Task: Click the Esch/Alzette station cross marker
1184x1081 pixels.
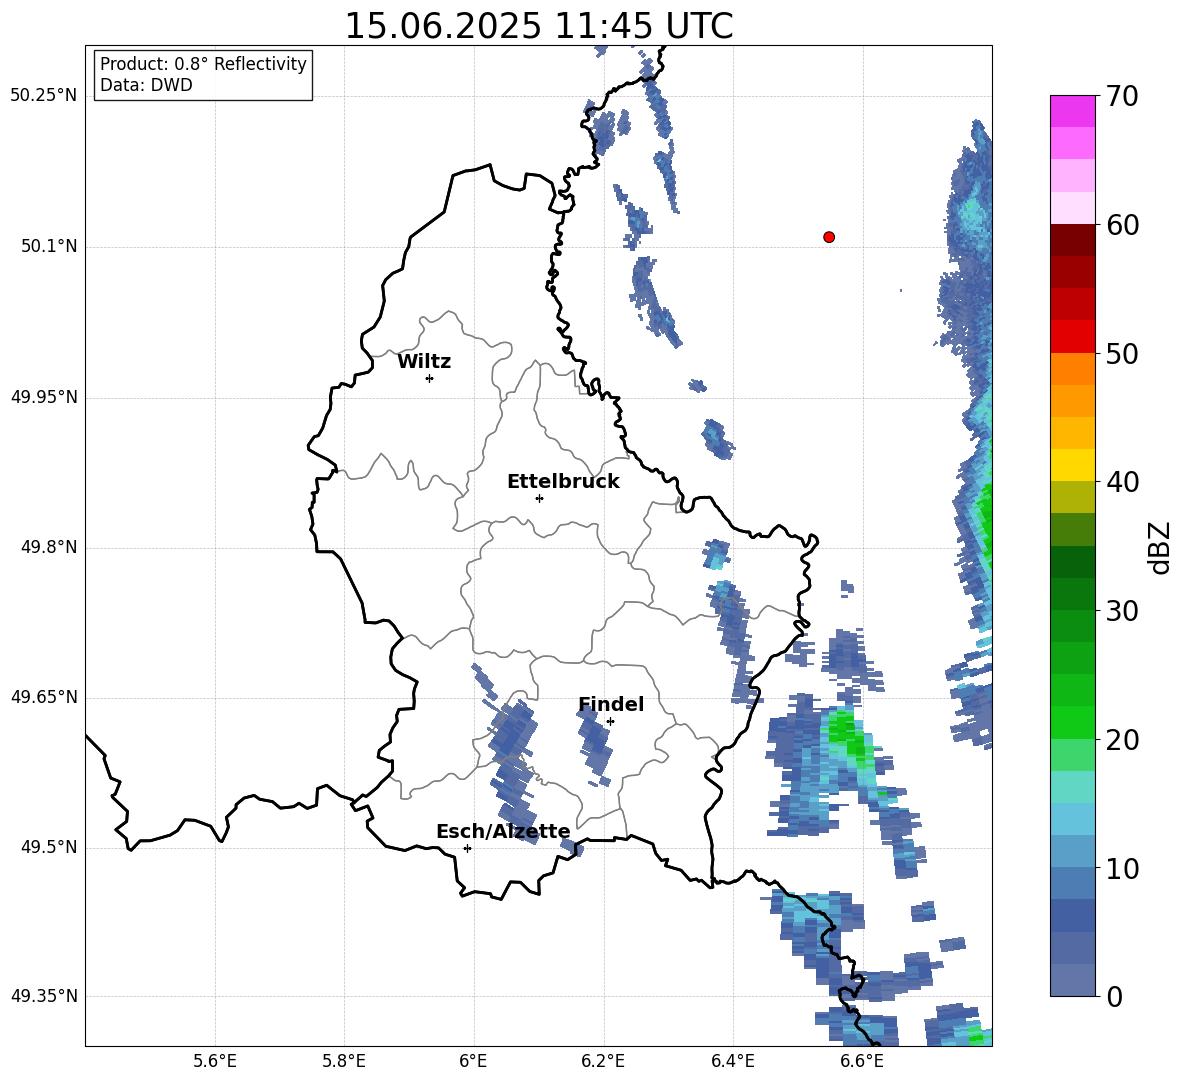Action: click(467, 848)
